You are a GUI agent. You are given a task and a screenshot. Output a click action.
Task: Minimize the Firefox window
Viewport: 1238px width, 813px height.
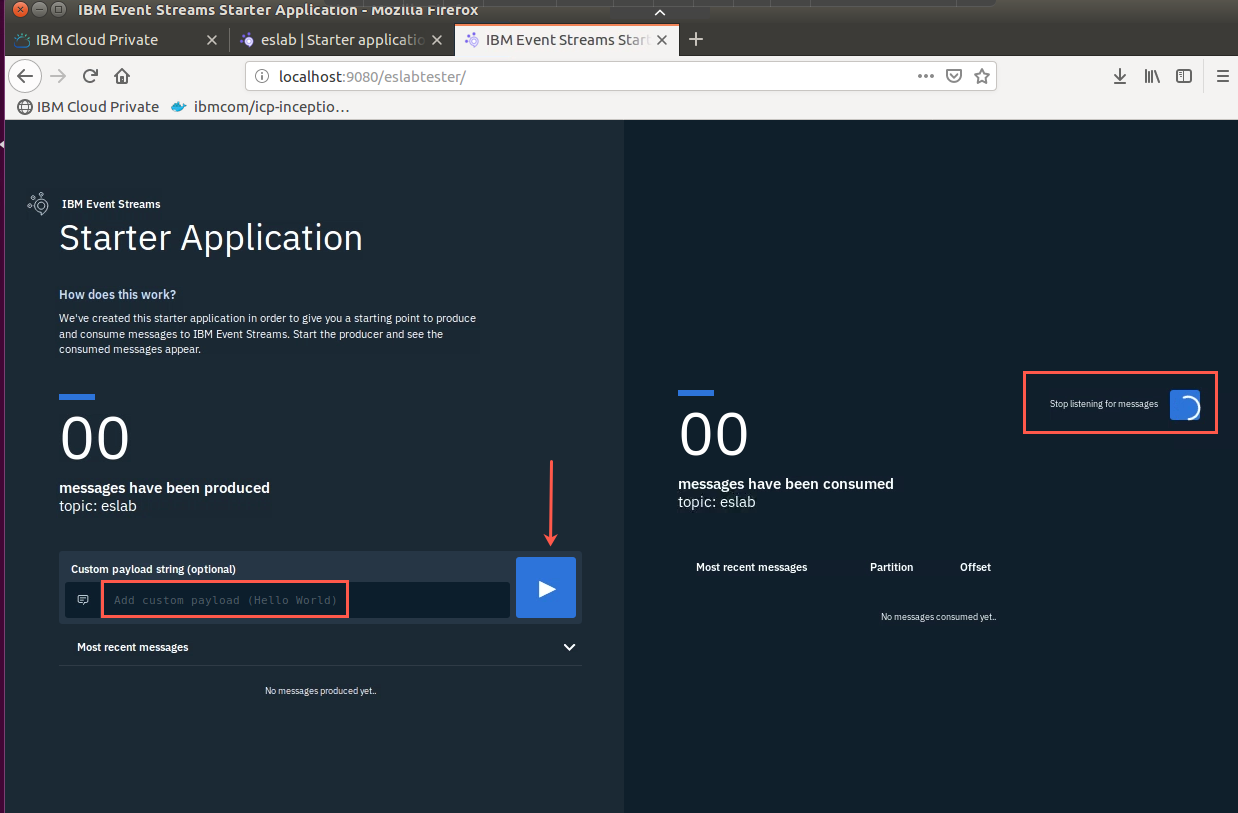click(x=37, y=10)
